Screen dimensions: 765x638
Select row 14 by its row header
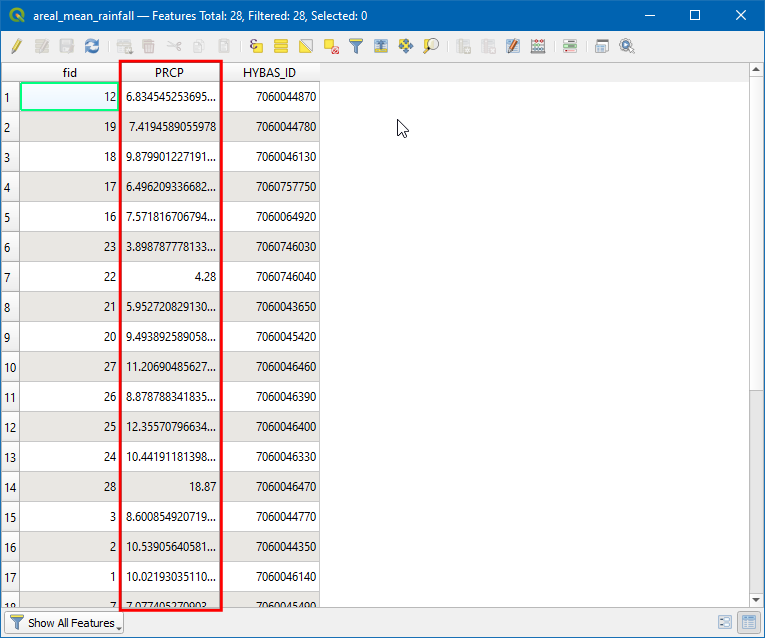point(10,487)
